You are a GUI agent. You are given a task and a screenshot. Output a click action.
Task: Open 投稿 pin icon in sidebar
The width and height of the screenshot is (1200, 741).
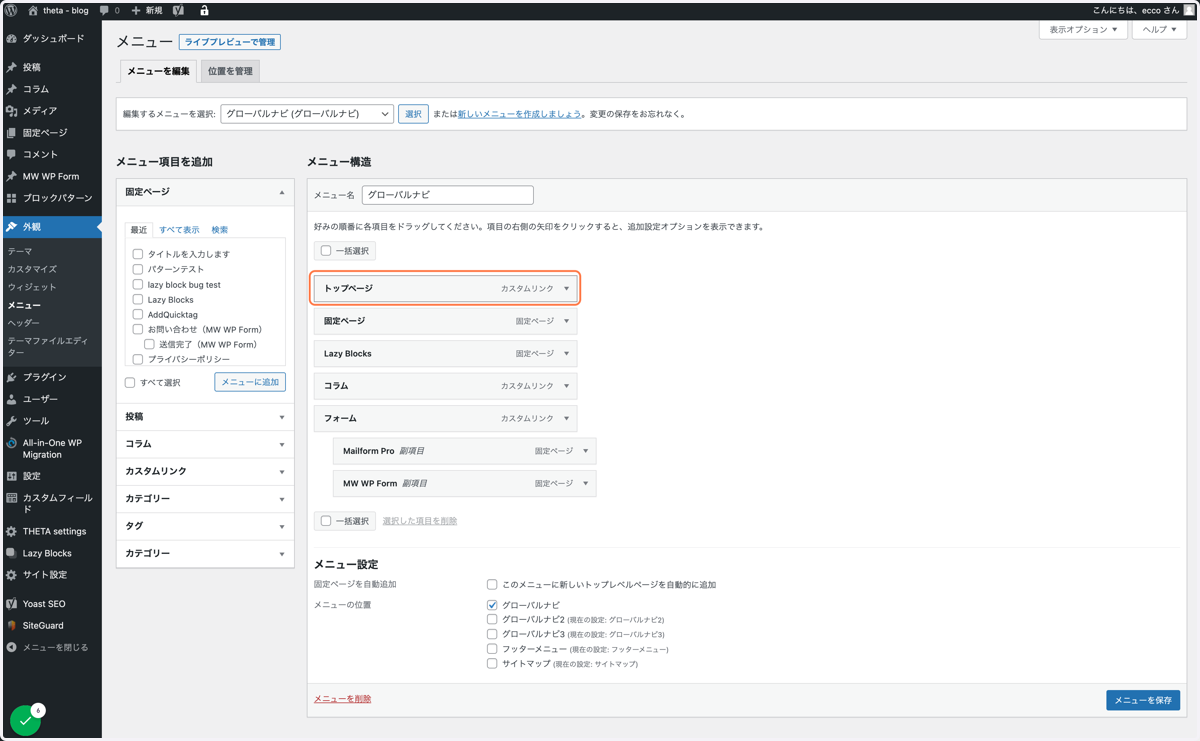click(x=12, y=67)
